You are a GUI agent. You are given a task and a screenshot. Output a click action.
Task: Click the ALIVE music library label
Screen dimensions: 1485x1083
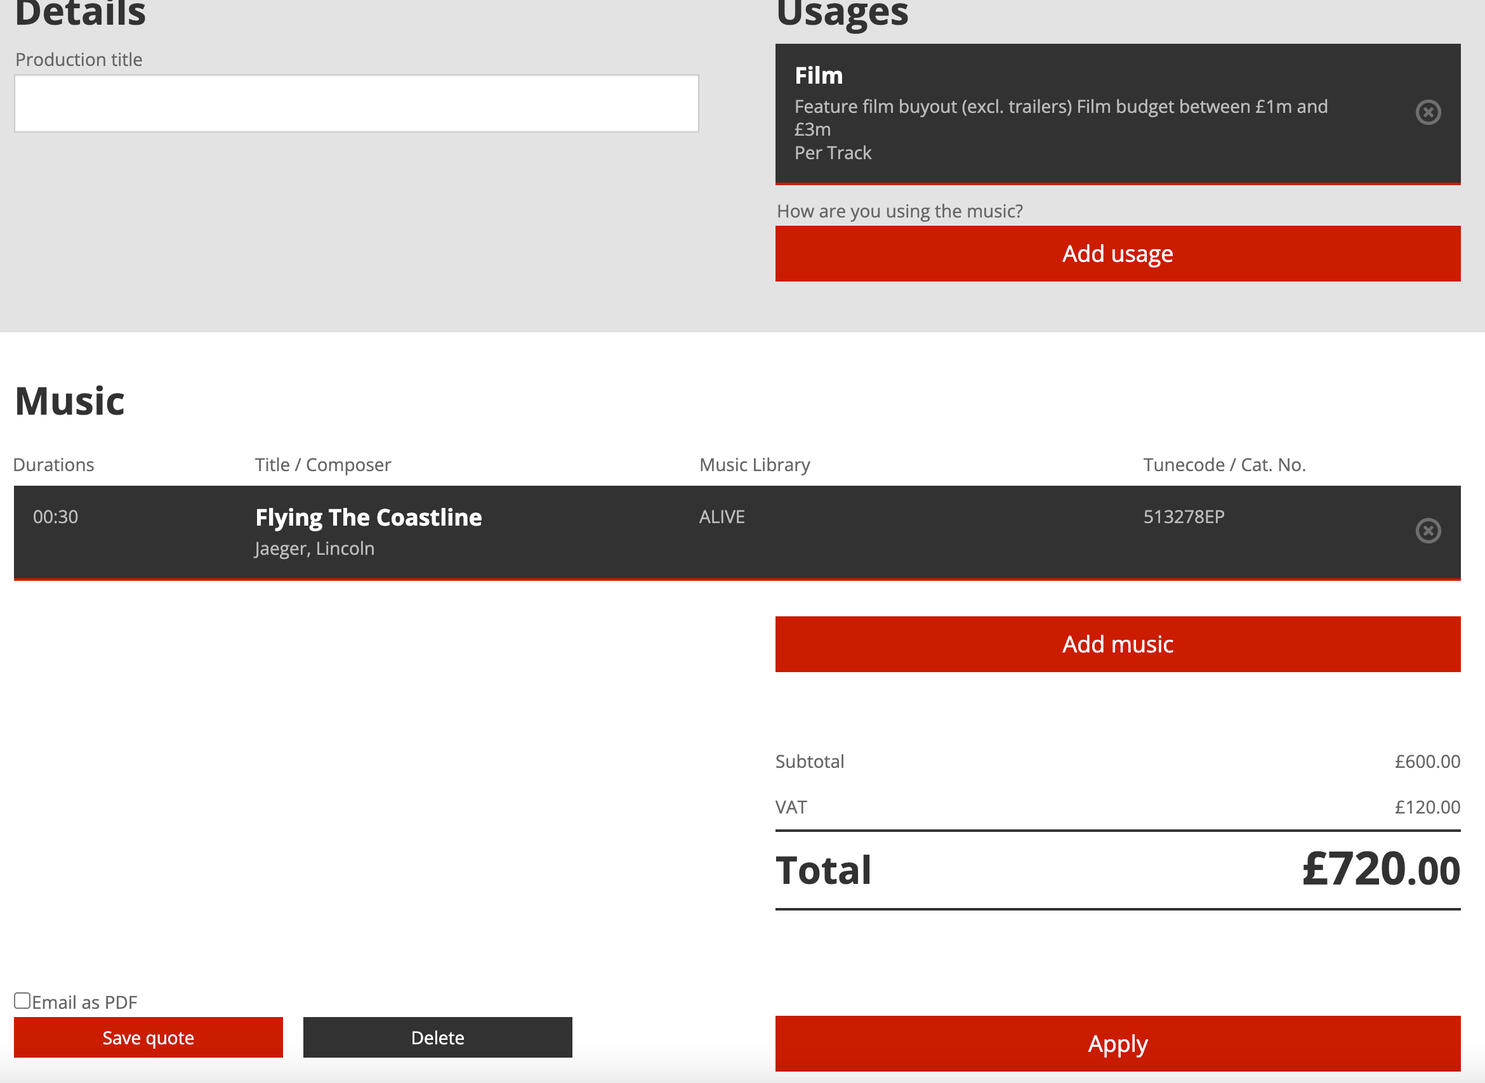721,517
